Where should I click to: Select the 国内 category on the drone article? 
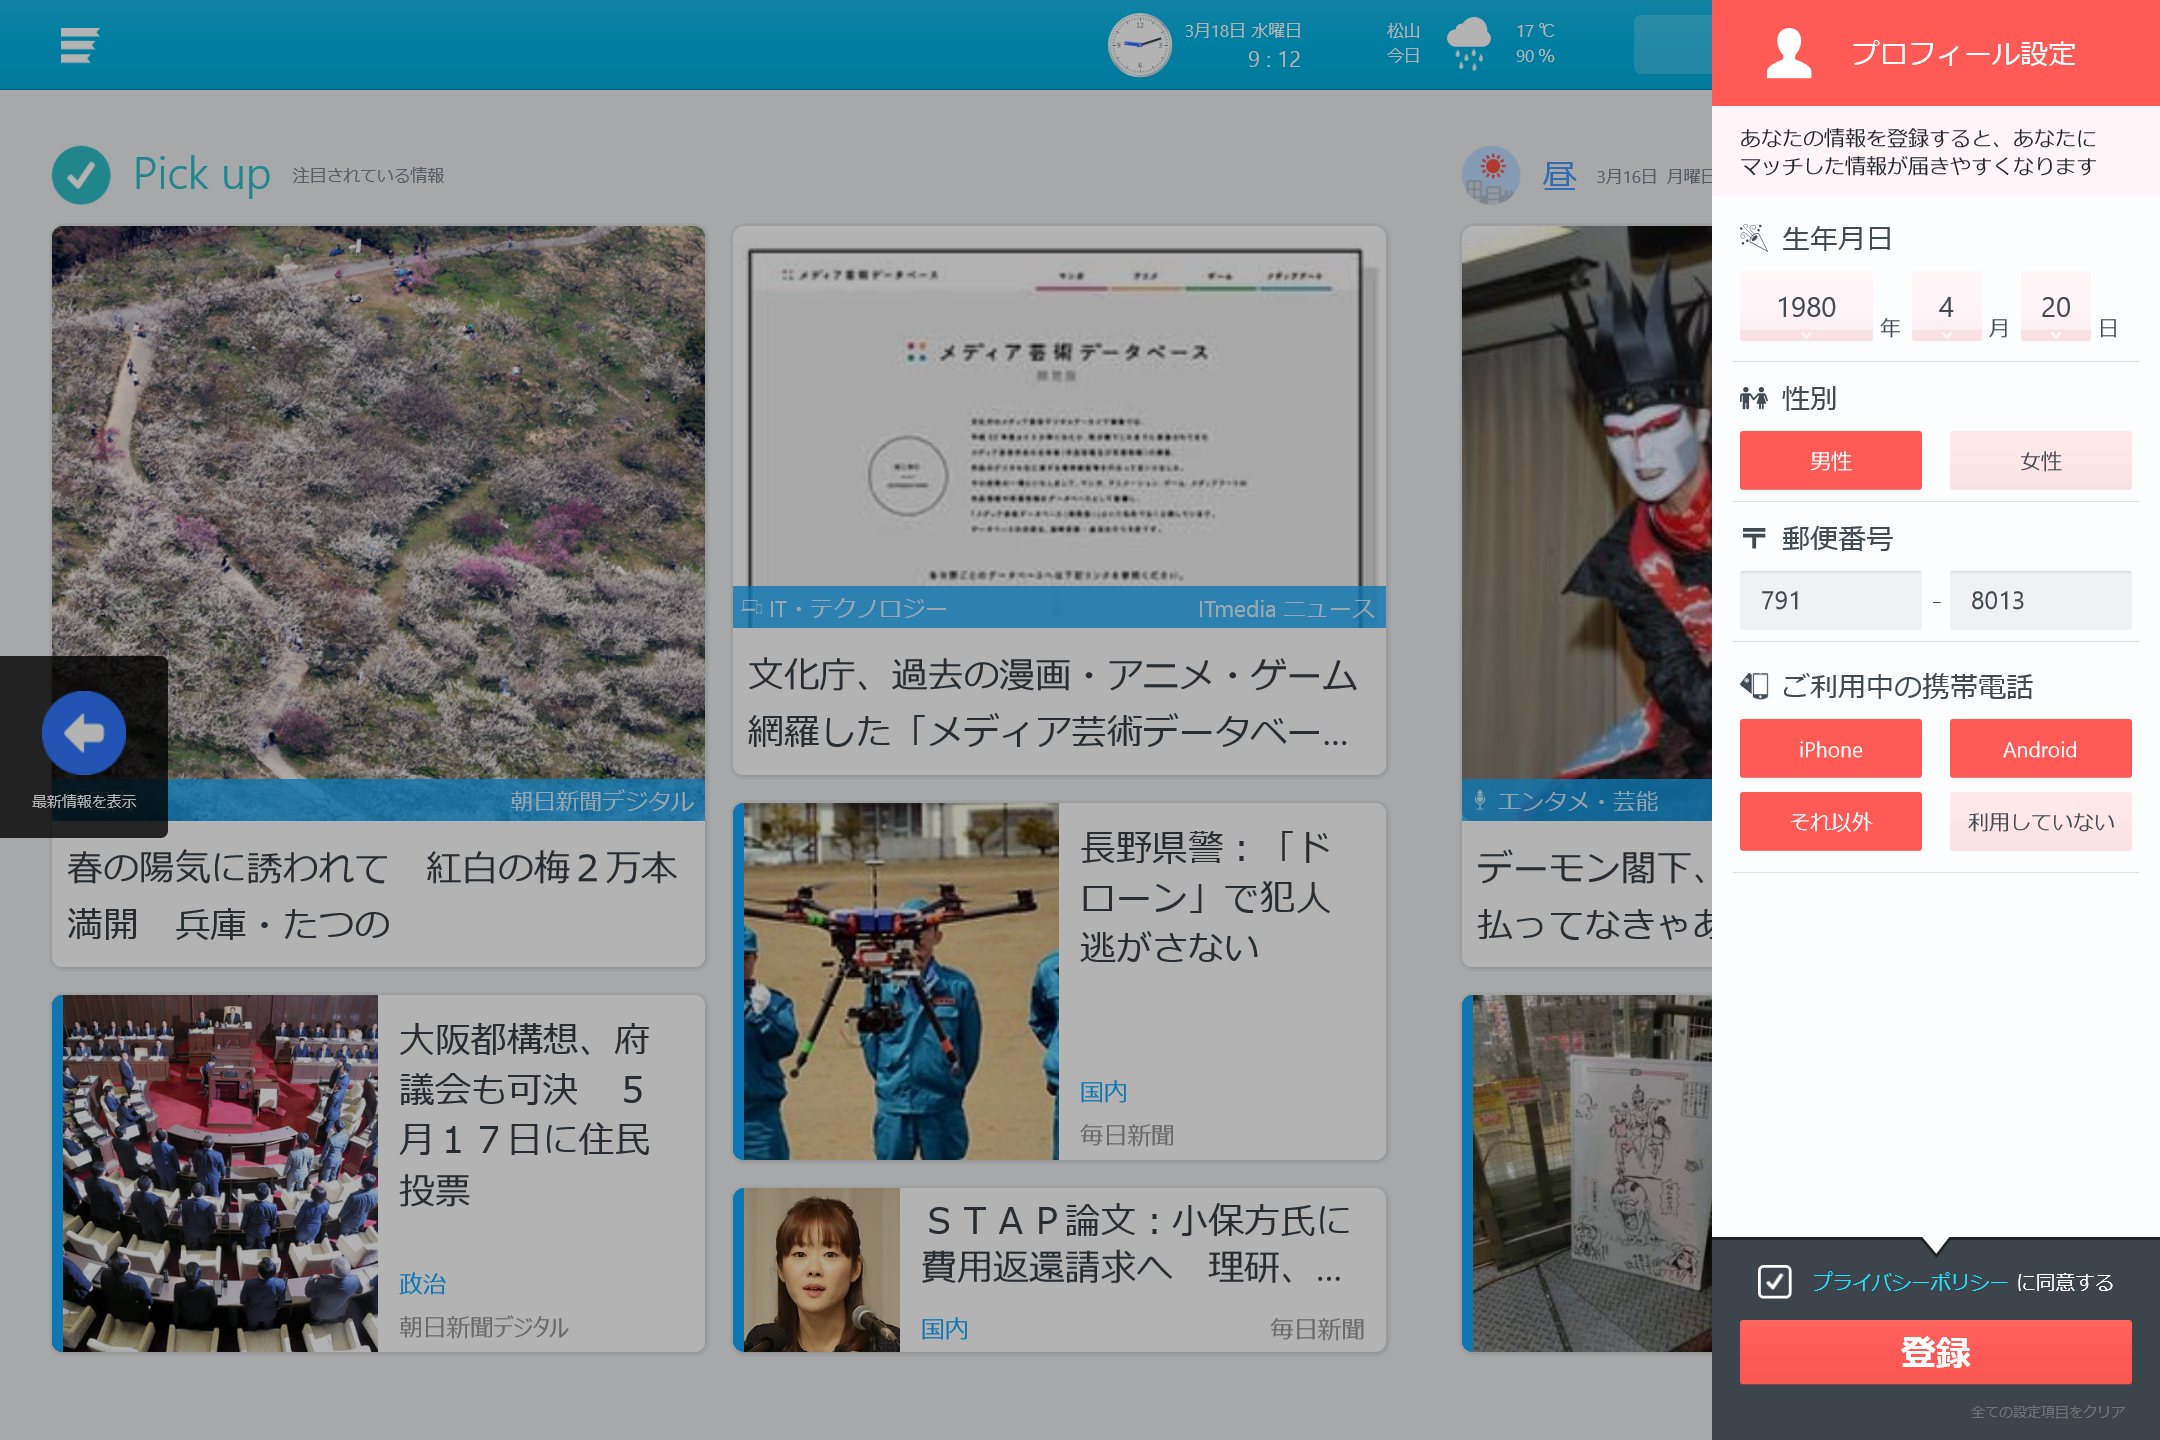[1101, 1091]
